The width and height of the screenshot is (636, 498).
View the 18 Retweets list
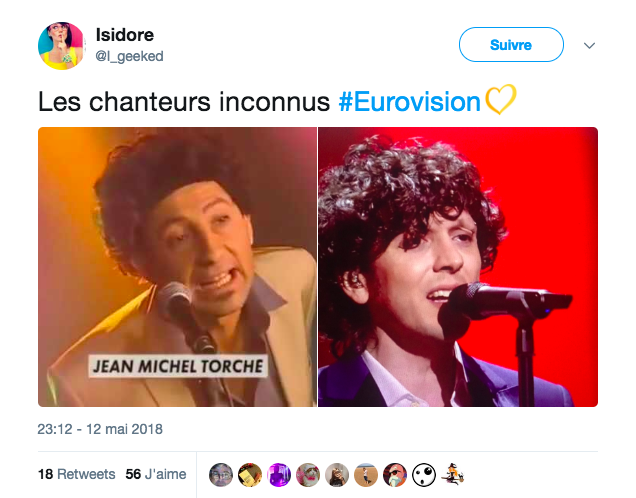(x=77, y=474)
